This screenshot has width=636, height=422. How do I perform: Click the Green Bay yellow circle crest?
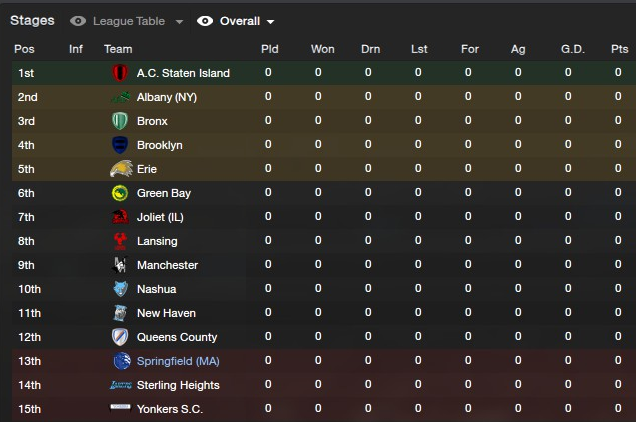coord(120,193)
